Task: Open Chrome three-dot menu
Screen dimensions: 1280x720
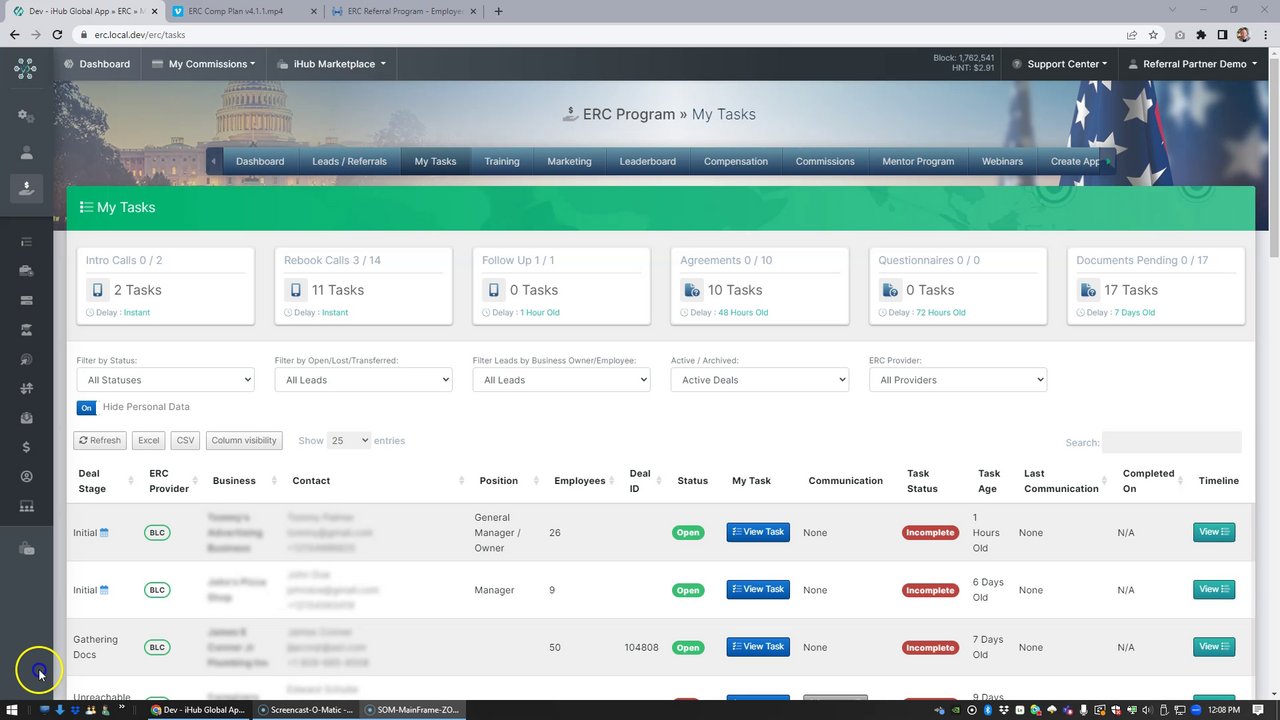Action: (1264, 34)
